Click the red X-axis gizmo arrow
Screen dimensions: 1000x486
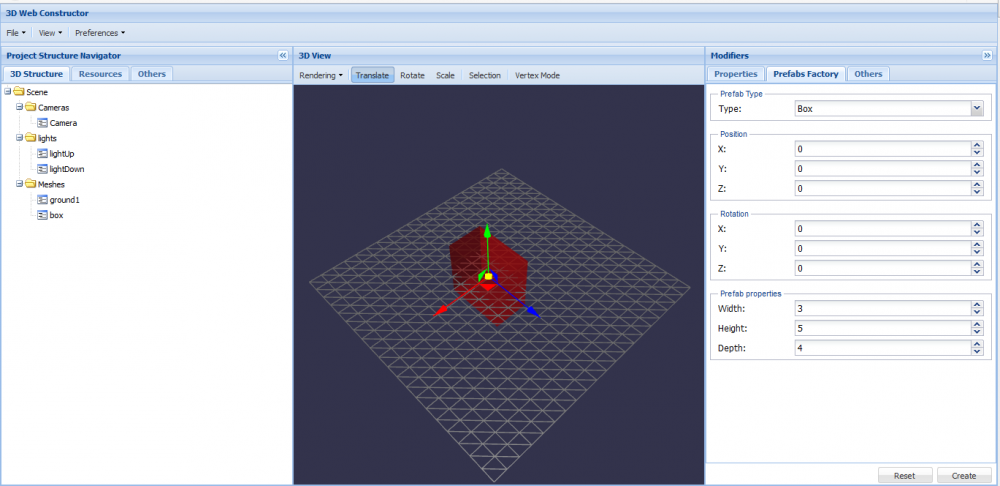click(440, 312)
